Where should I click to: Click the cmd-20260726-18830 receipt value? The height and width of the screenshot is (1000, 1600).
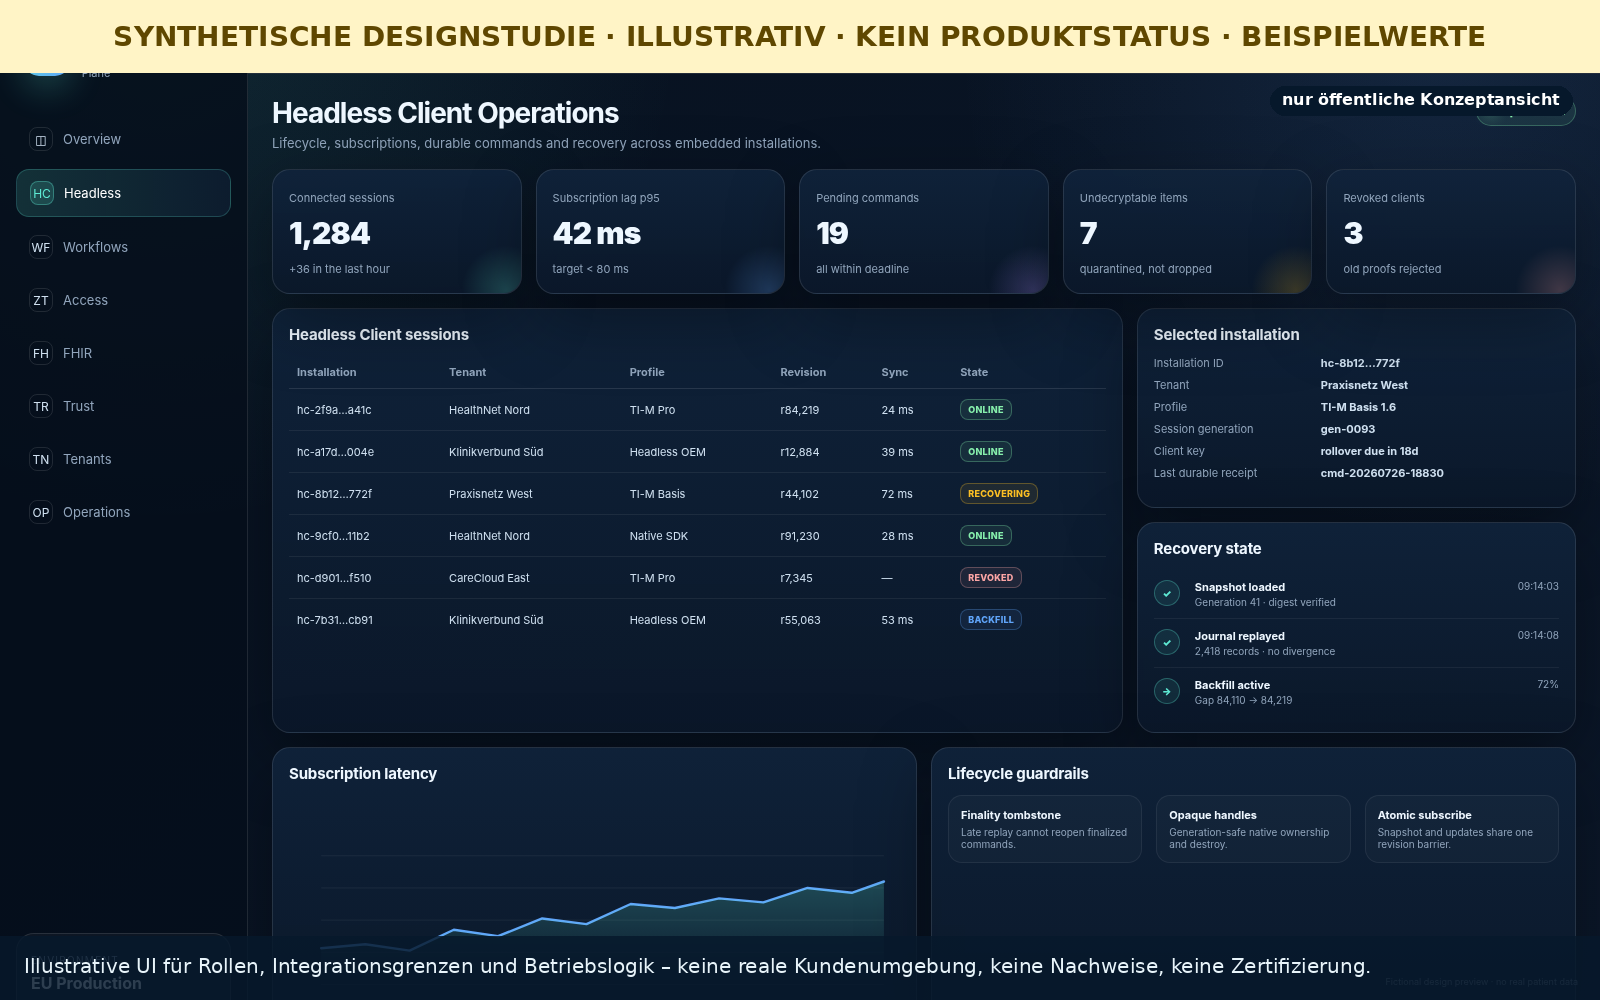pyautogui.click(x=1382, y=473)
